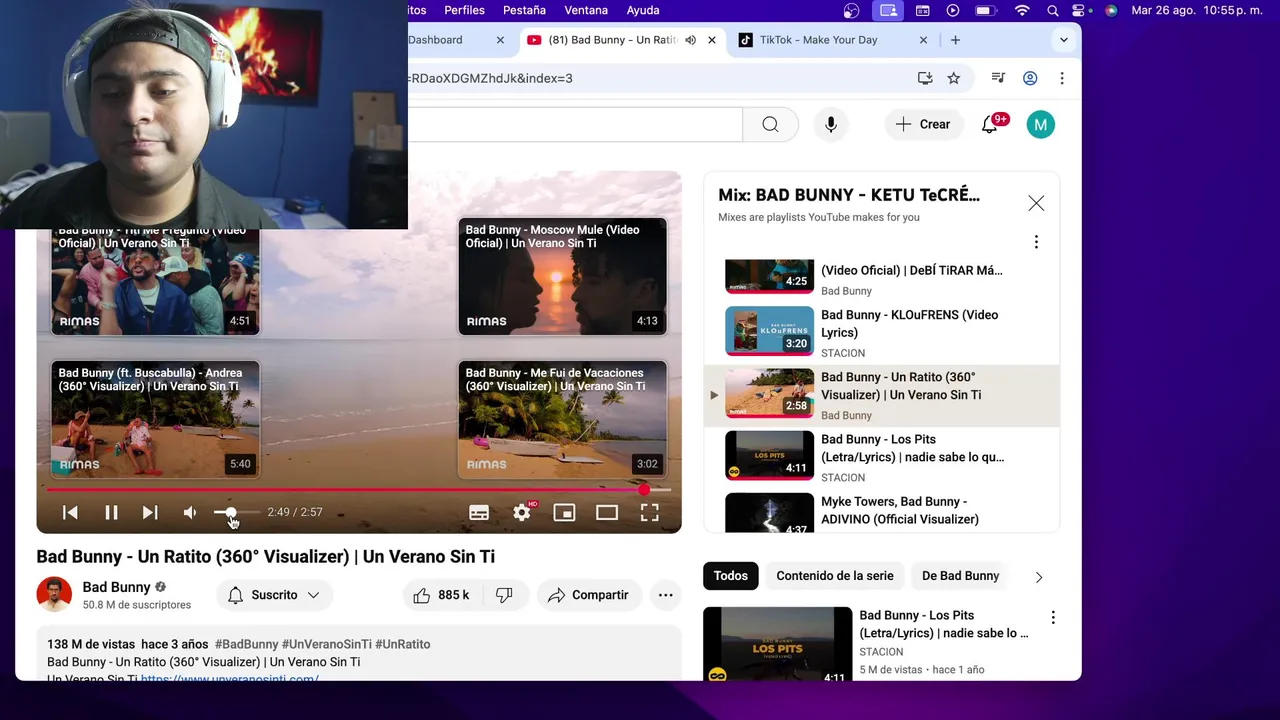Install app icon in address bar

coord(925,78)
